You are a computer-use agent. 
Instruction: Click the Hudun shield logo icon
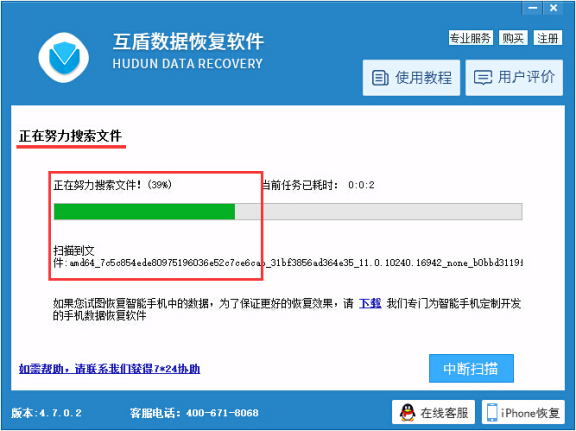click(64, 57)
